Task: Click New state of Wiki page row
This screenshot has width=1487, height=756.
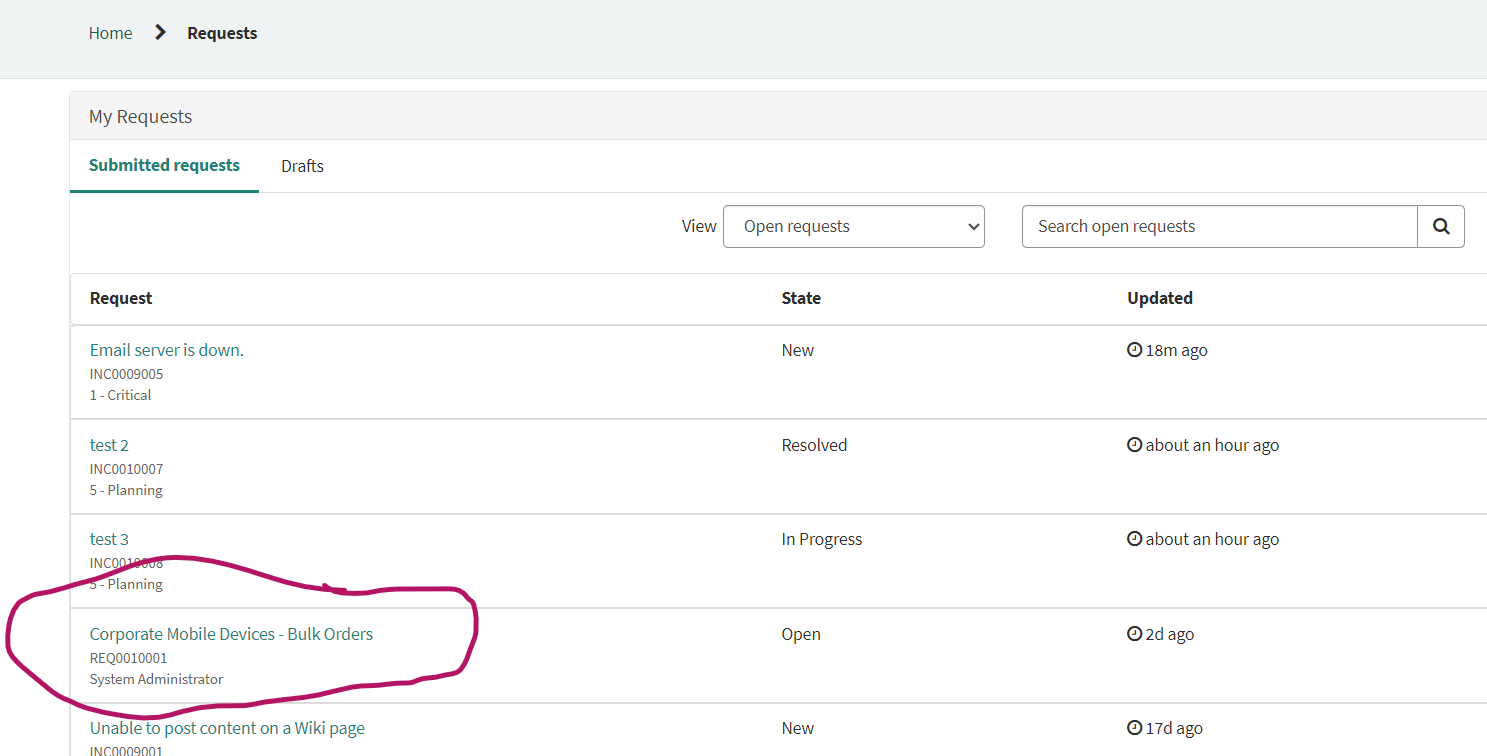Action: click(798, 728)
